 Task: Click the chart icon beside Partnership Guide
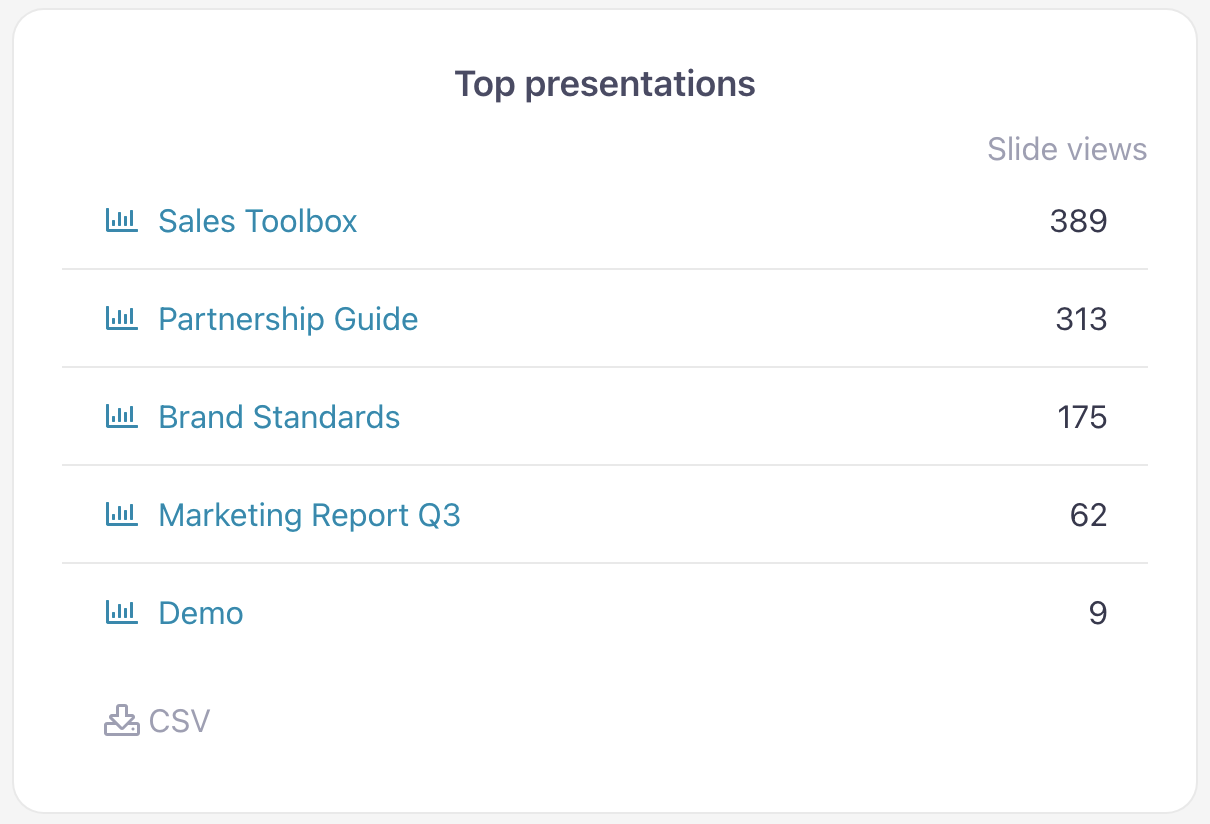[121, 319]
